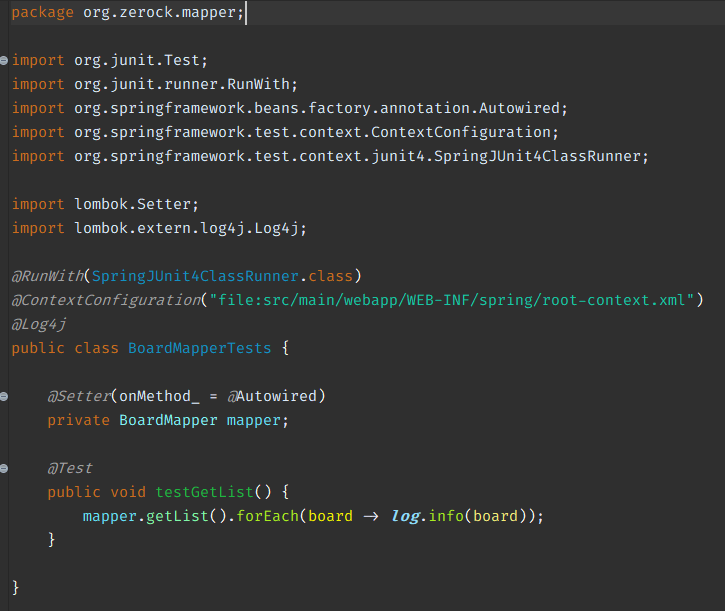Click 'lombok.extern.log4j.Log4j' import
The height and width of the screenshot is (611, 725).
pyautogui.click(x=186, y=228)
